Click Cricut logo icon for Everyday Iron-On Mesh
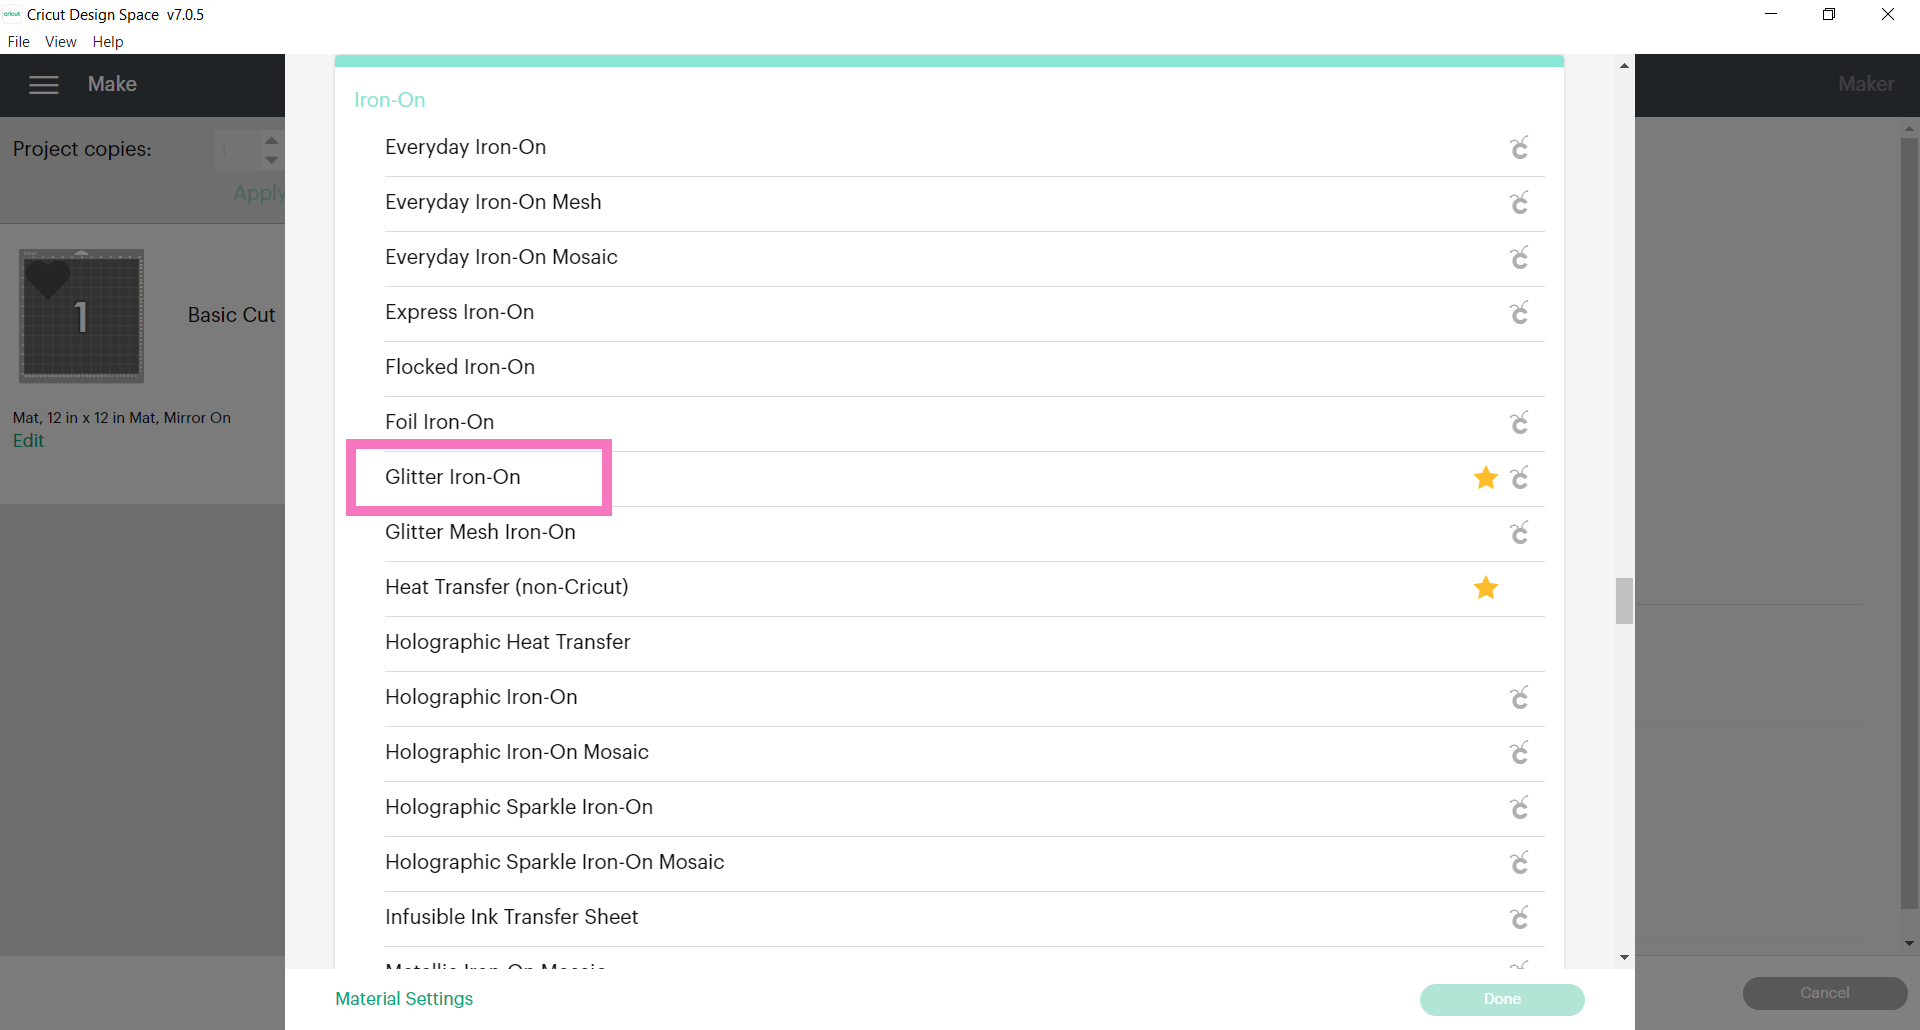Viewport: 1920px width, 1030px height. pyautogui.click(x=1519, y=203)
